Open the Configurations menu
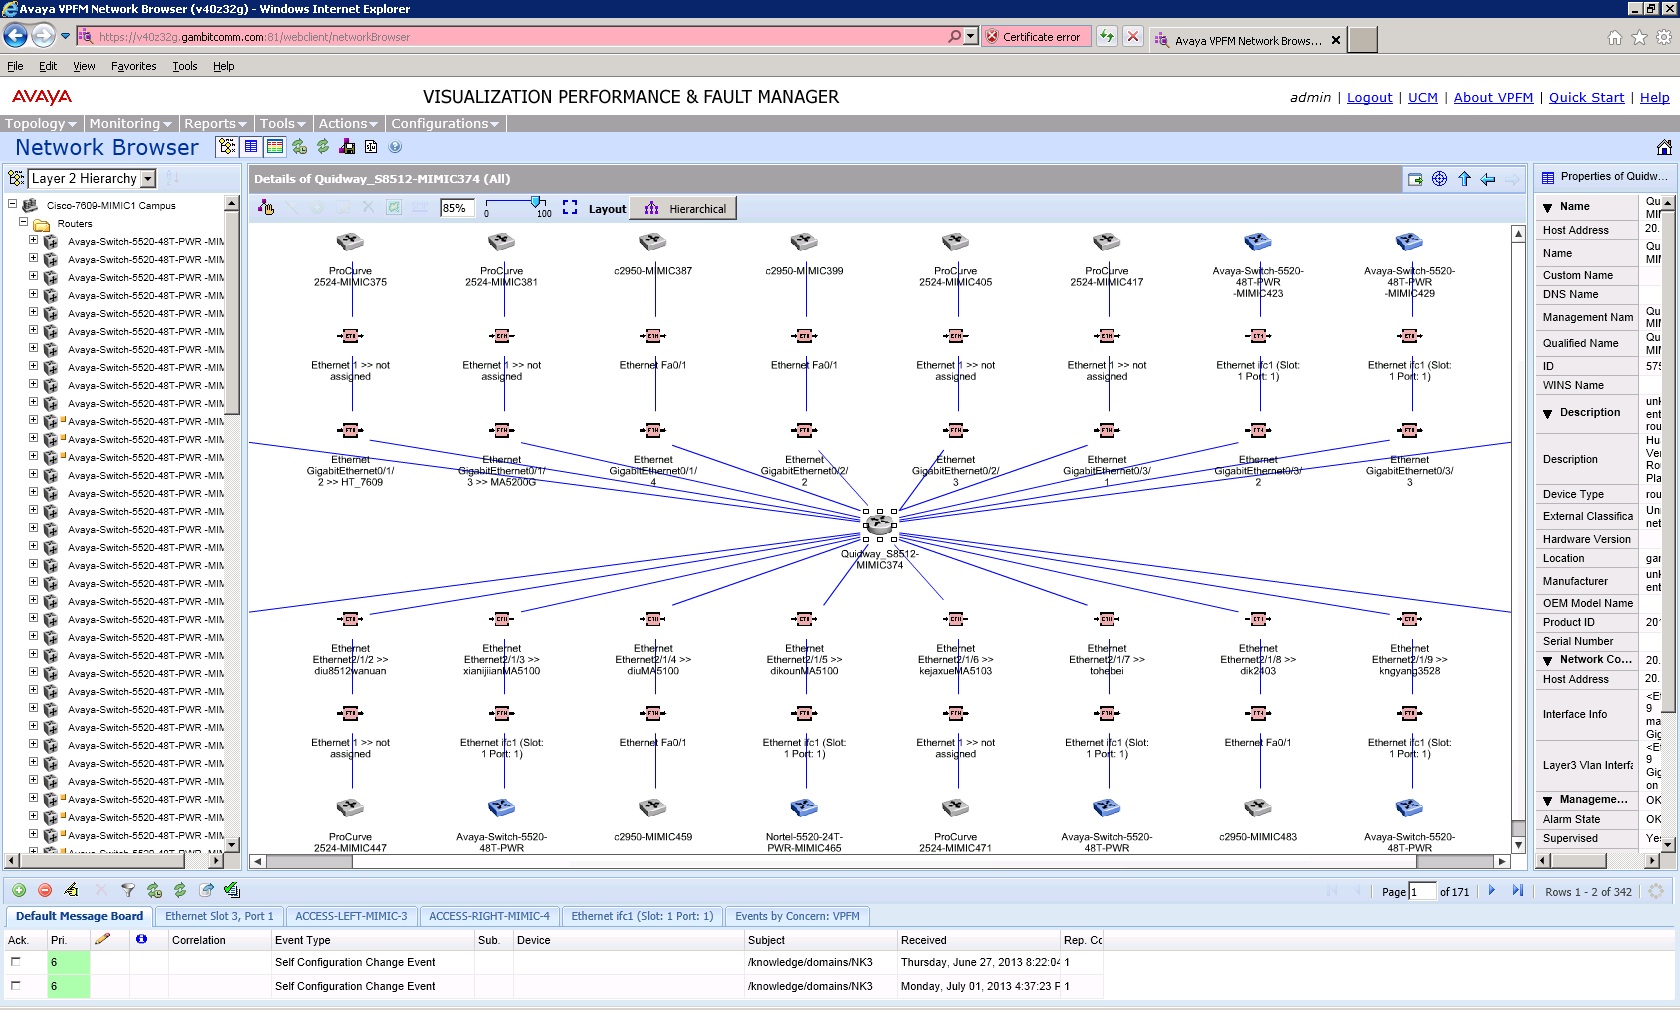1680x1010 pixels. (445, 124)
